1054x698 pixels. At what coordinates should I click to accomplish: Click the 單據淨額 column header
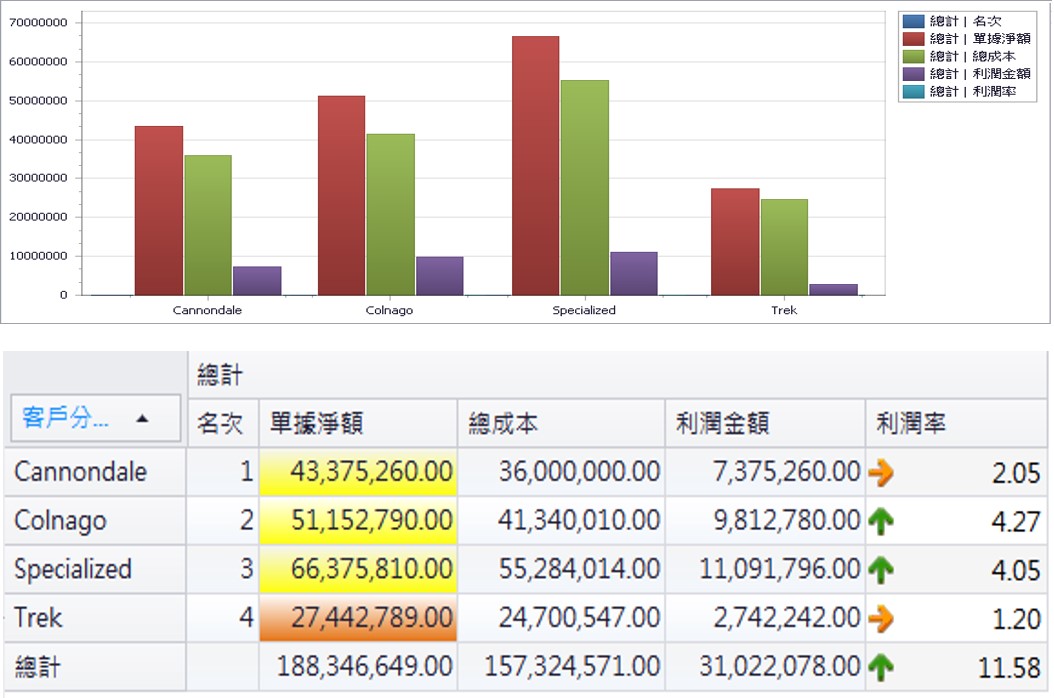[358, 423]
